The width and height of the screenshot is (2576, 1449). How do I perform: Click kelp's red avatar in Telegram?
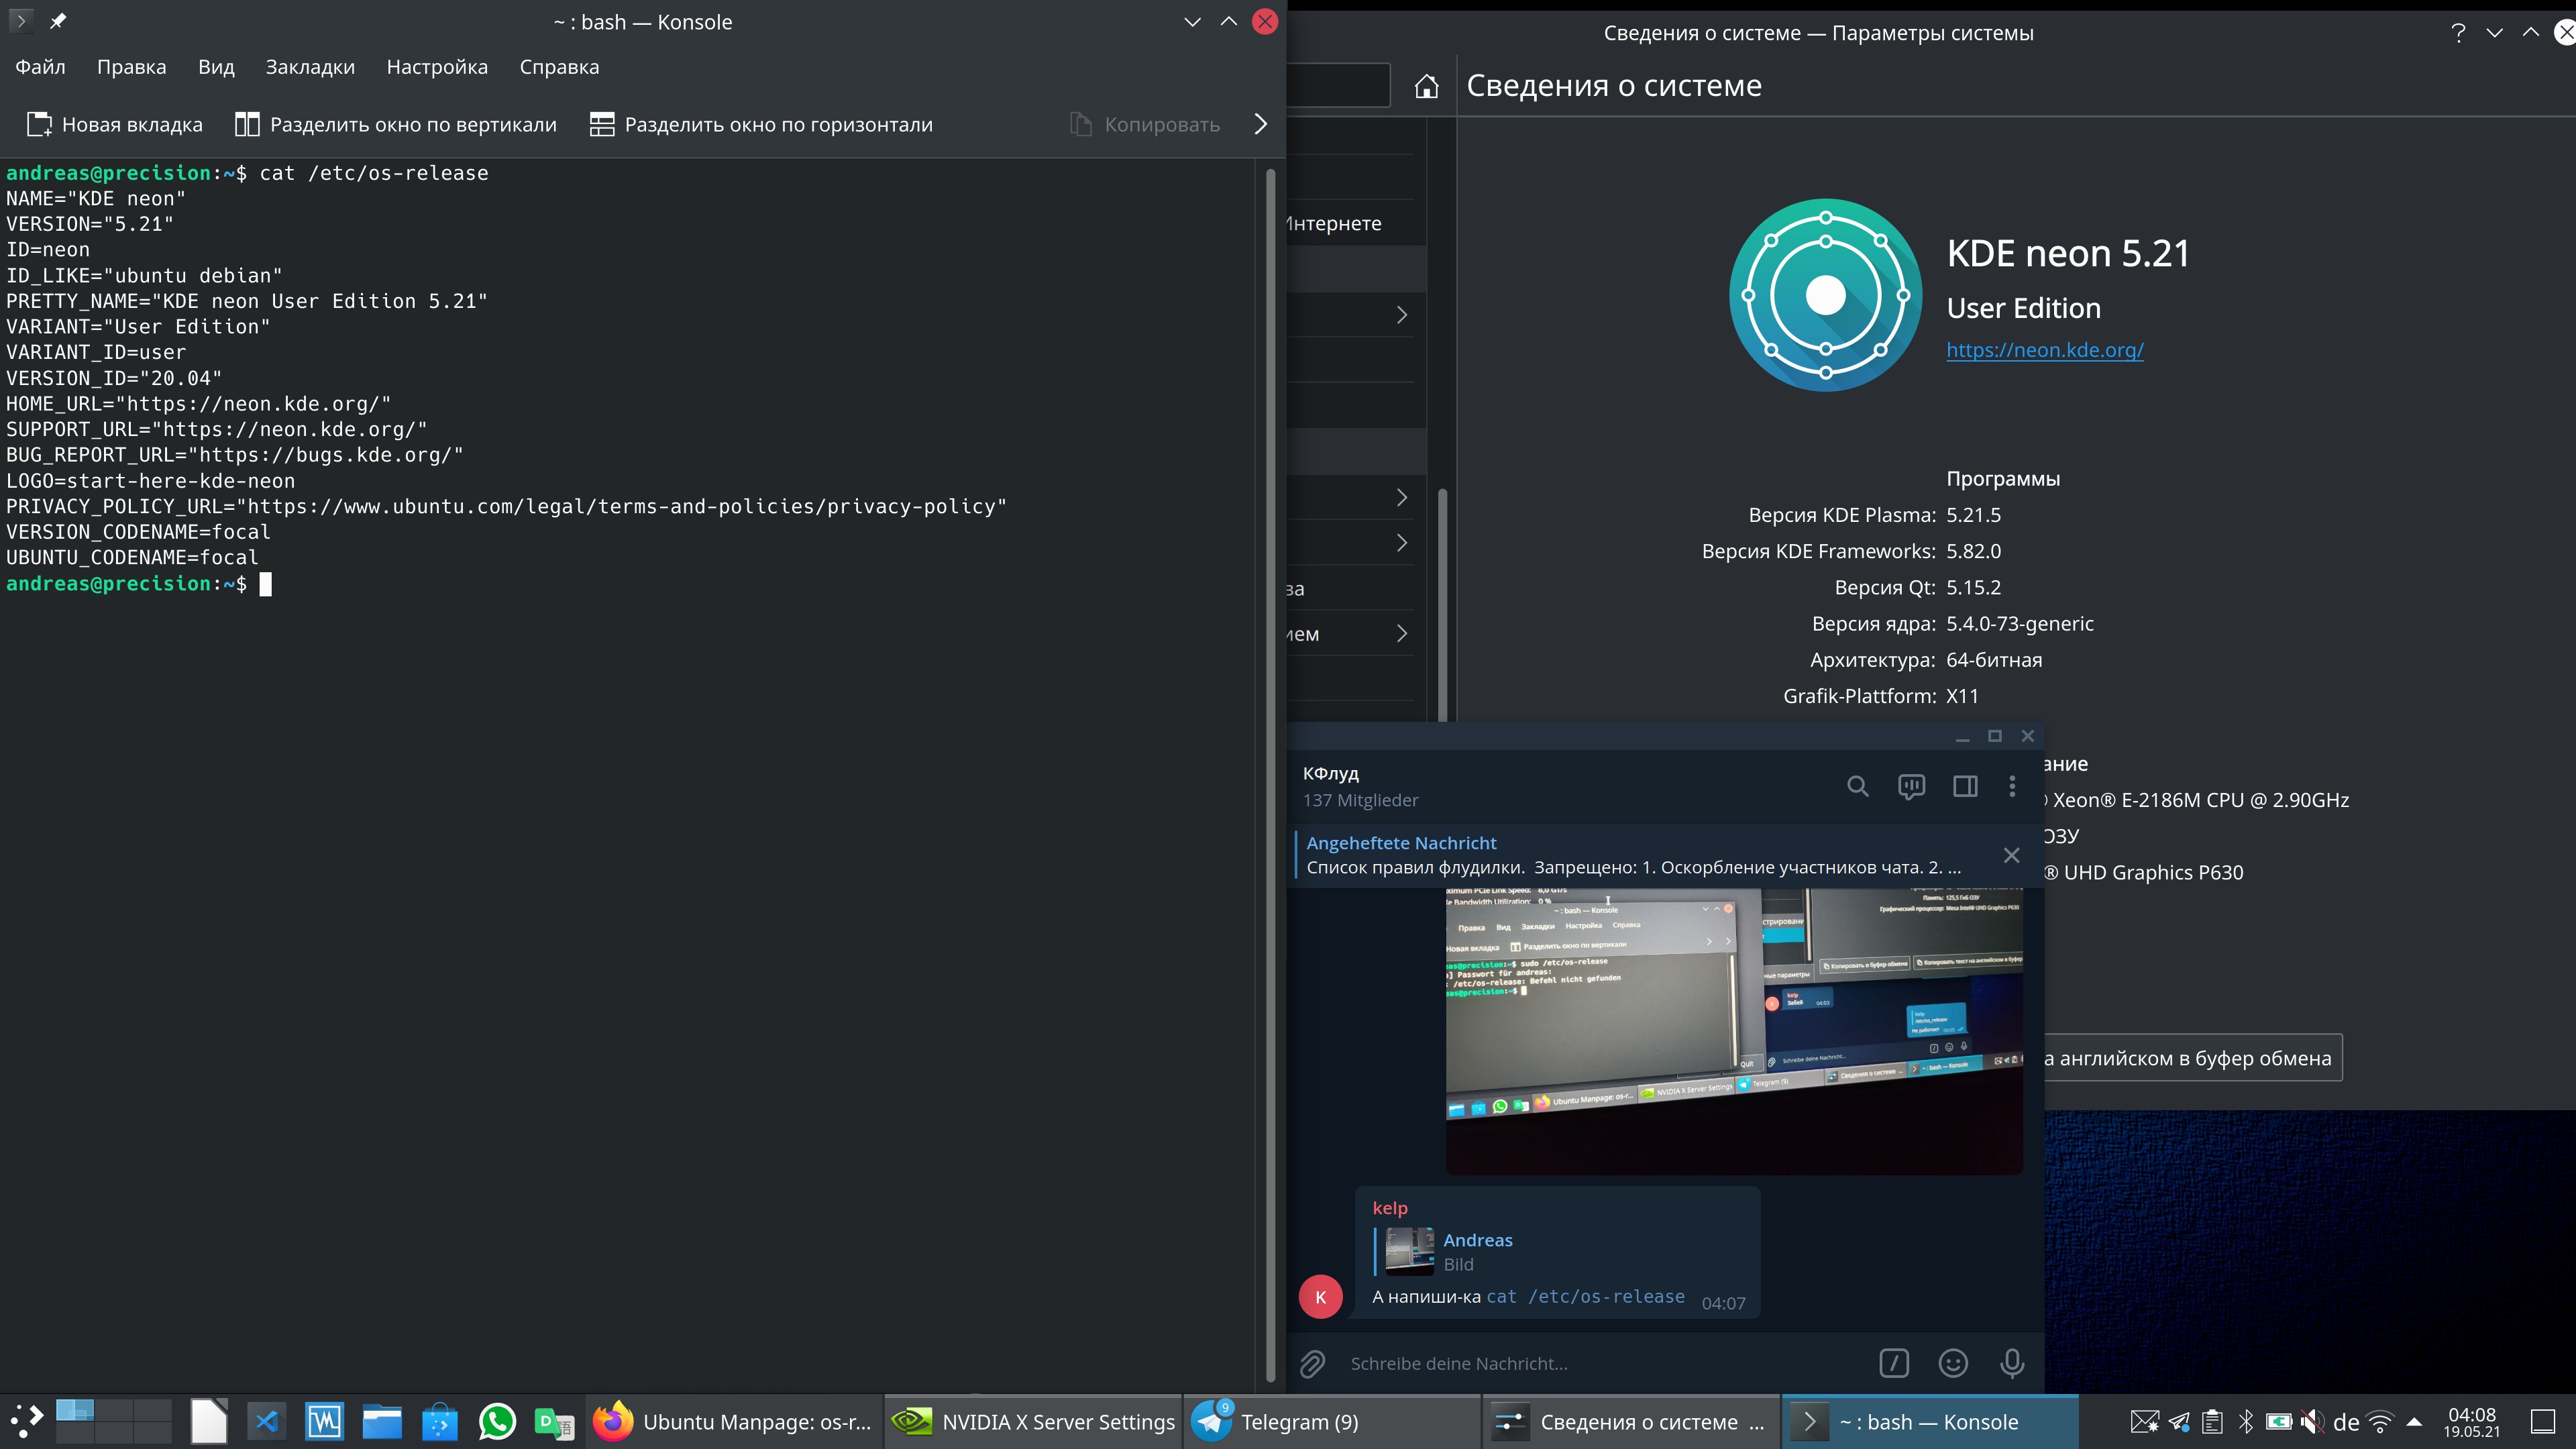[x=1320, y=1296]
